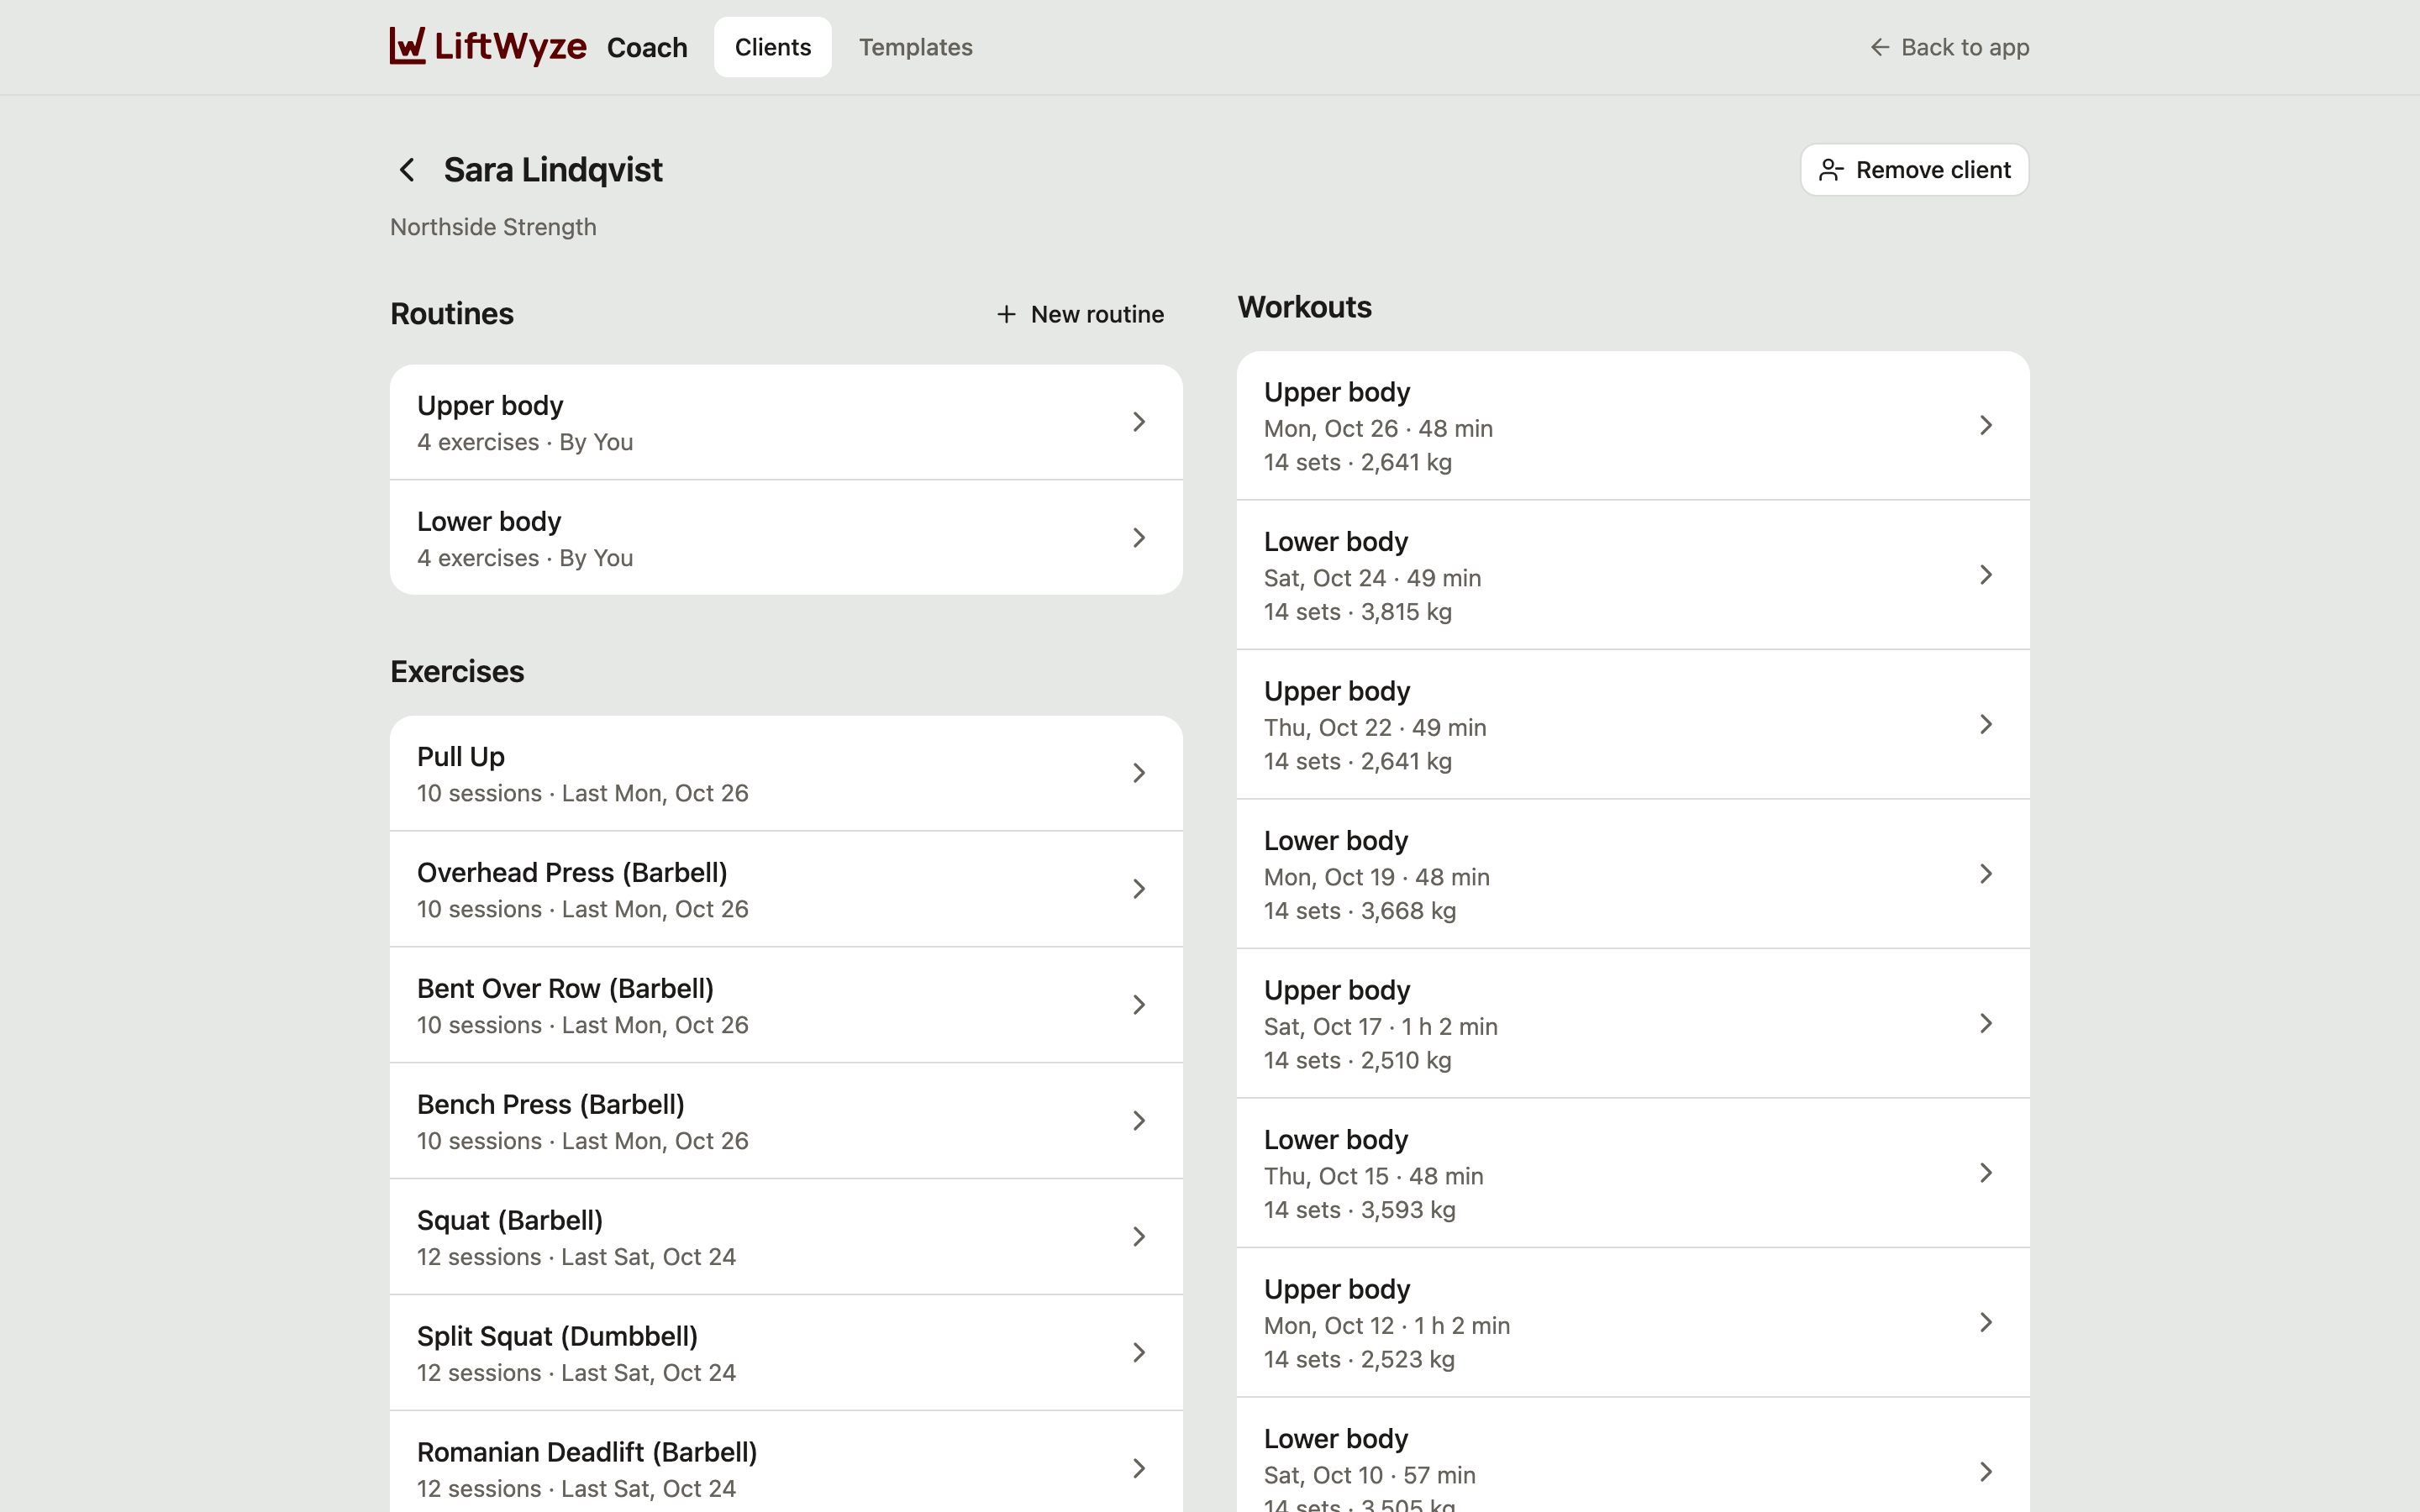Open chevron for Thu, Oct 15 workout

point(1986,1173)
